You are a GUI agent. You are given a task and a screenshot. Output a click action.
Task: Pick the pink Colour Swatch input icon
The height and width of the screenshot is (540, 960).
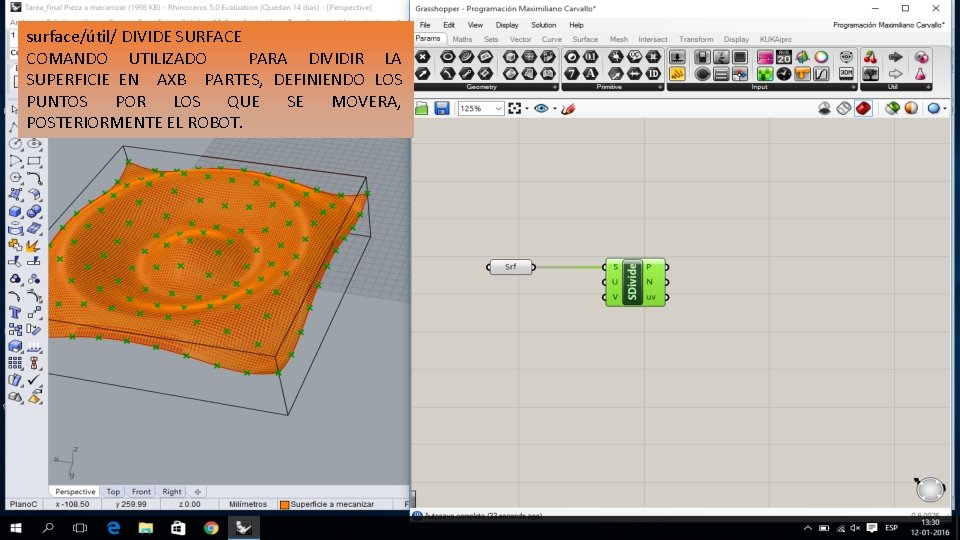coord(765,57)
